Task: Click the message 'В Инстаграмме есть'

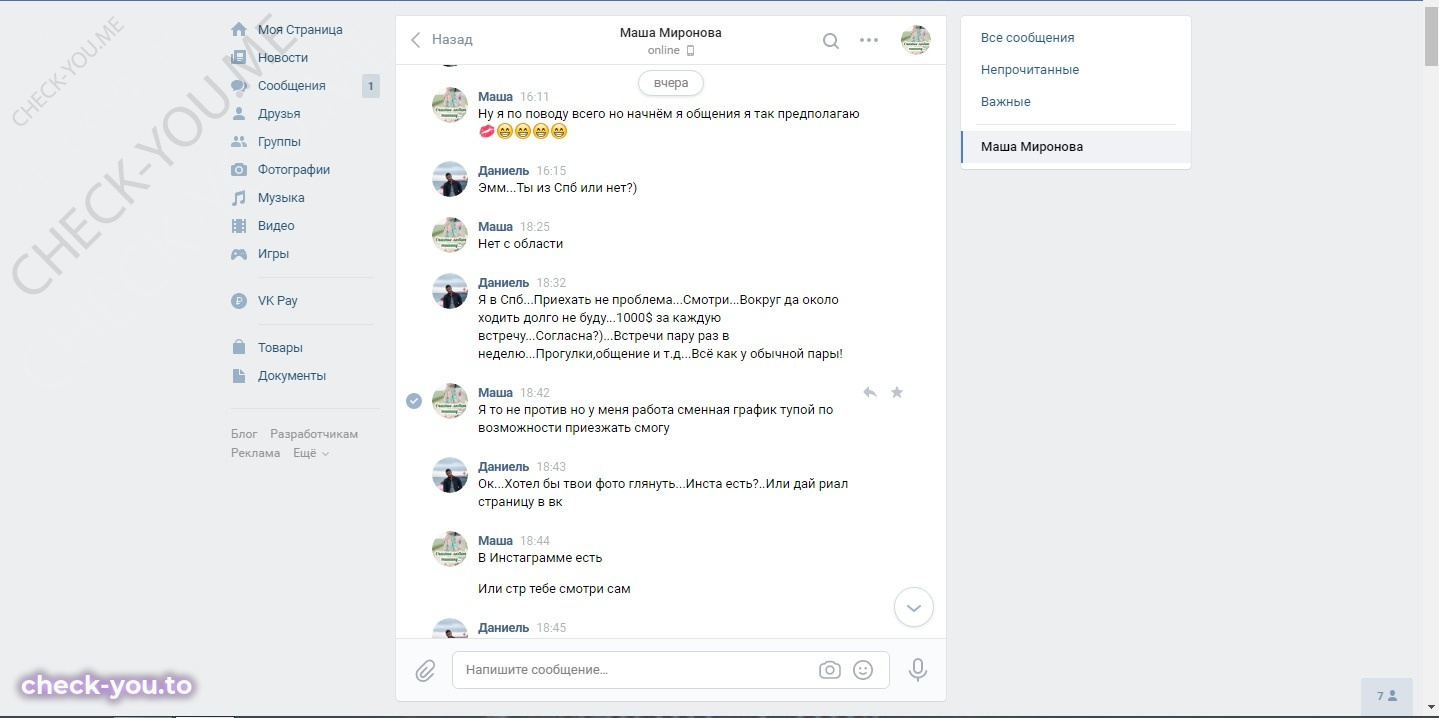Action: [540, 558]
